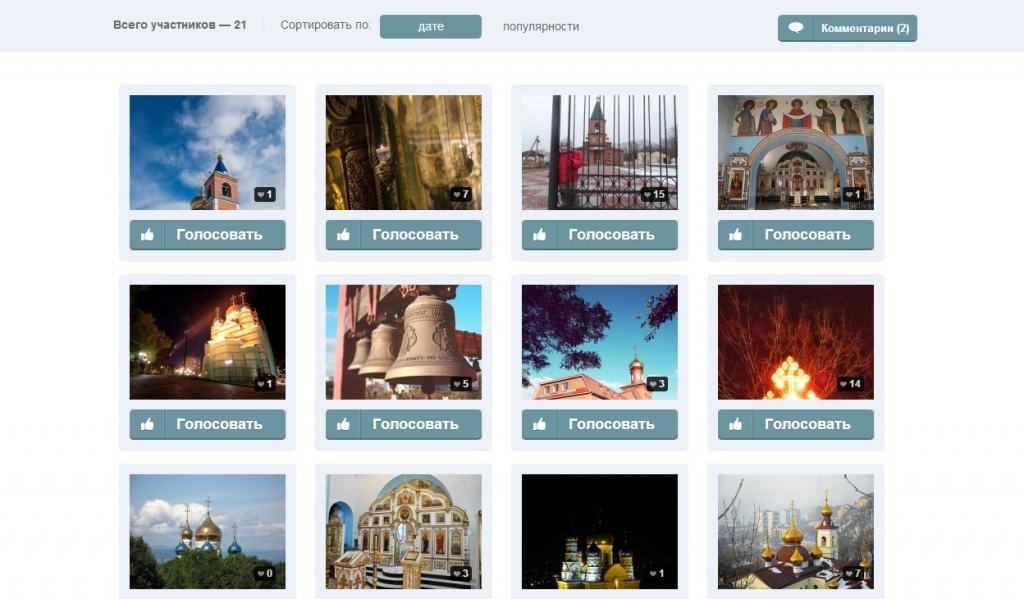Click heart badge with 7 on golden interior photo
Image resolution: width=1024 pixels, height=599 pixels.
[x=459, y=195]
